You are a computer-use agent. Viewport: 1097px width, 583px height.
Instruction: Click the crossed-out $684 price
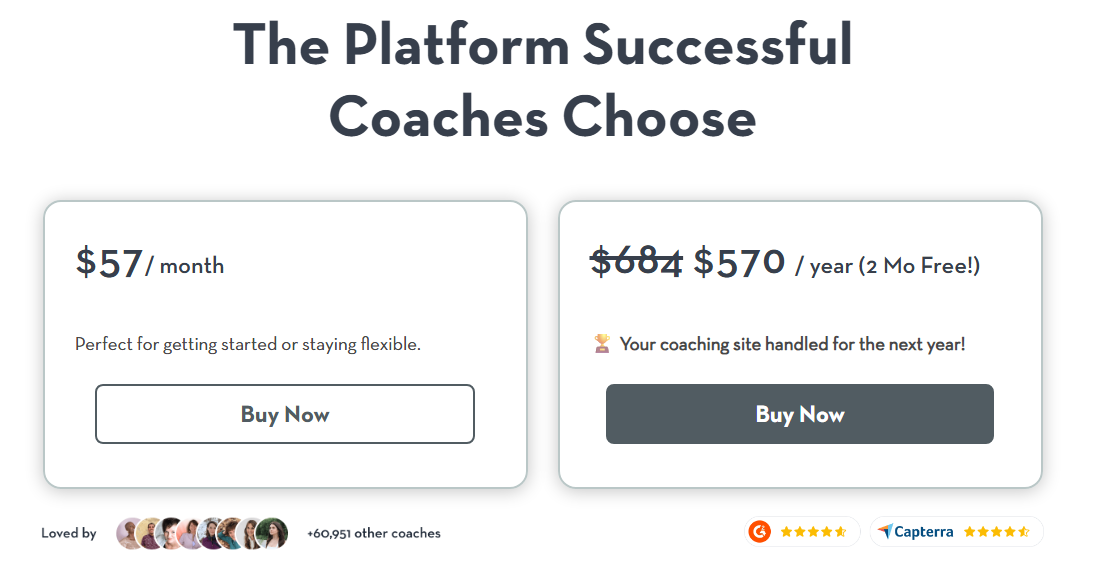click(636, 262)
